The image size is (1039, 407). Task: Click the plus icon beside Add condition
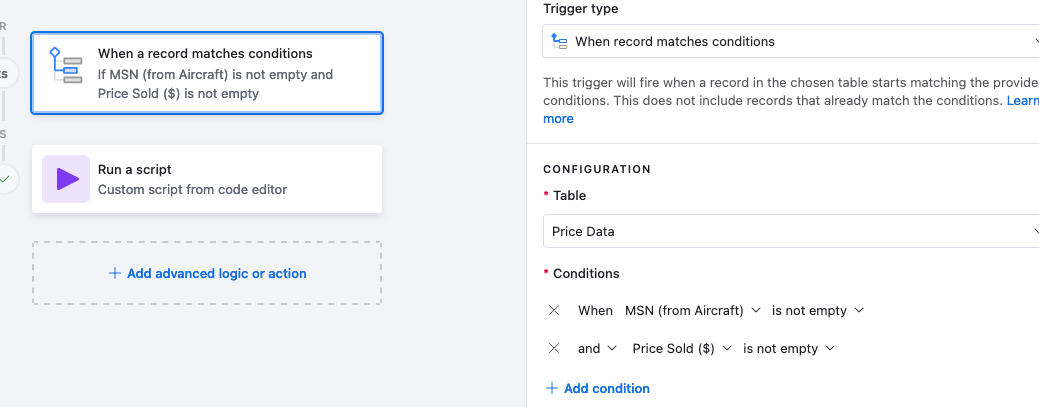(551, 388)
